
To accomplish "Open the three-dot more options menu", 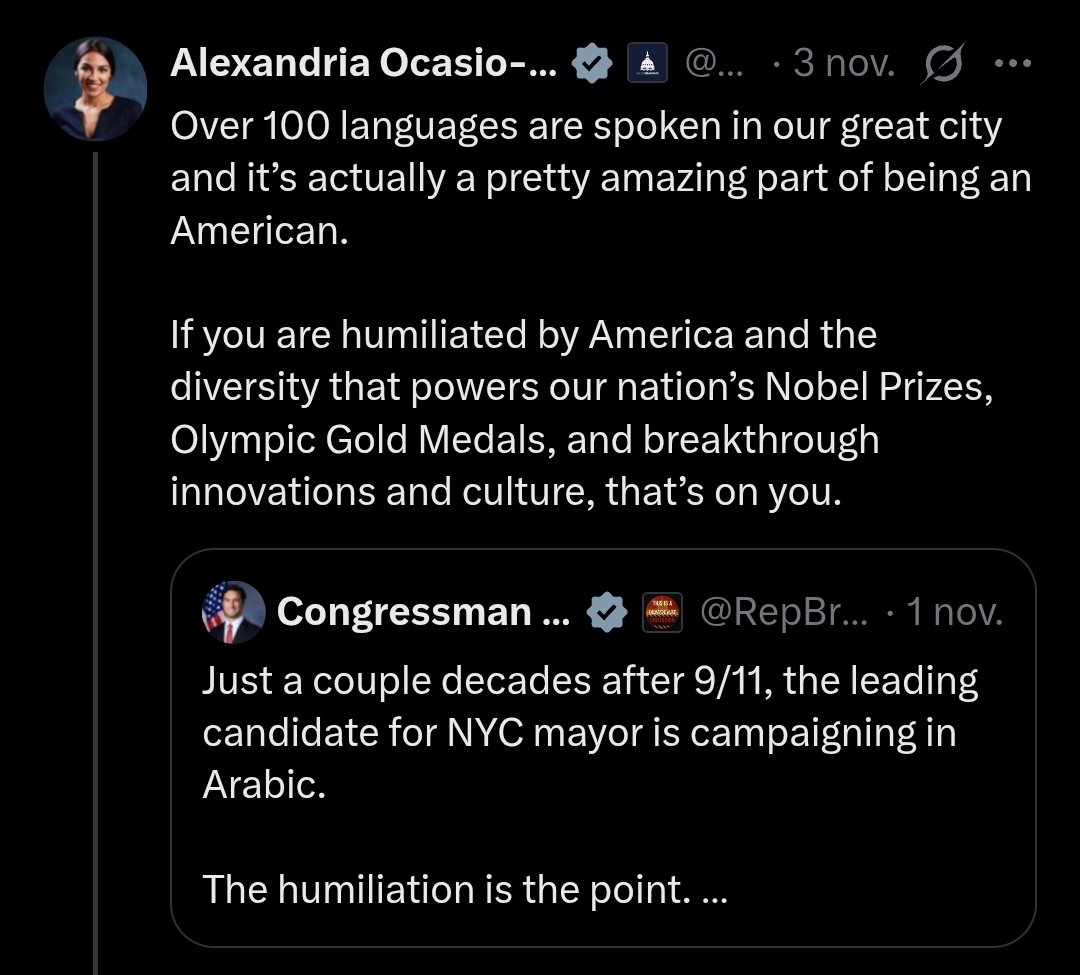I will (1012, 66).
